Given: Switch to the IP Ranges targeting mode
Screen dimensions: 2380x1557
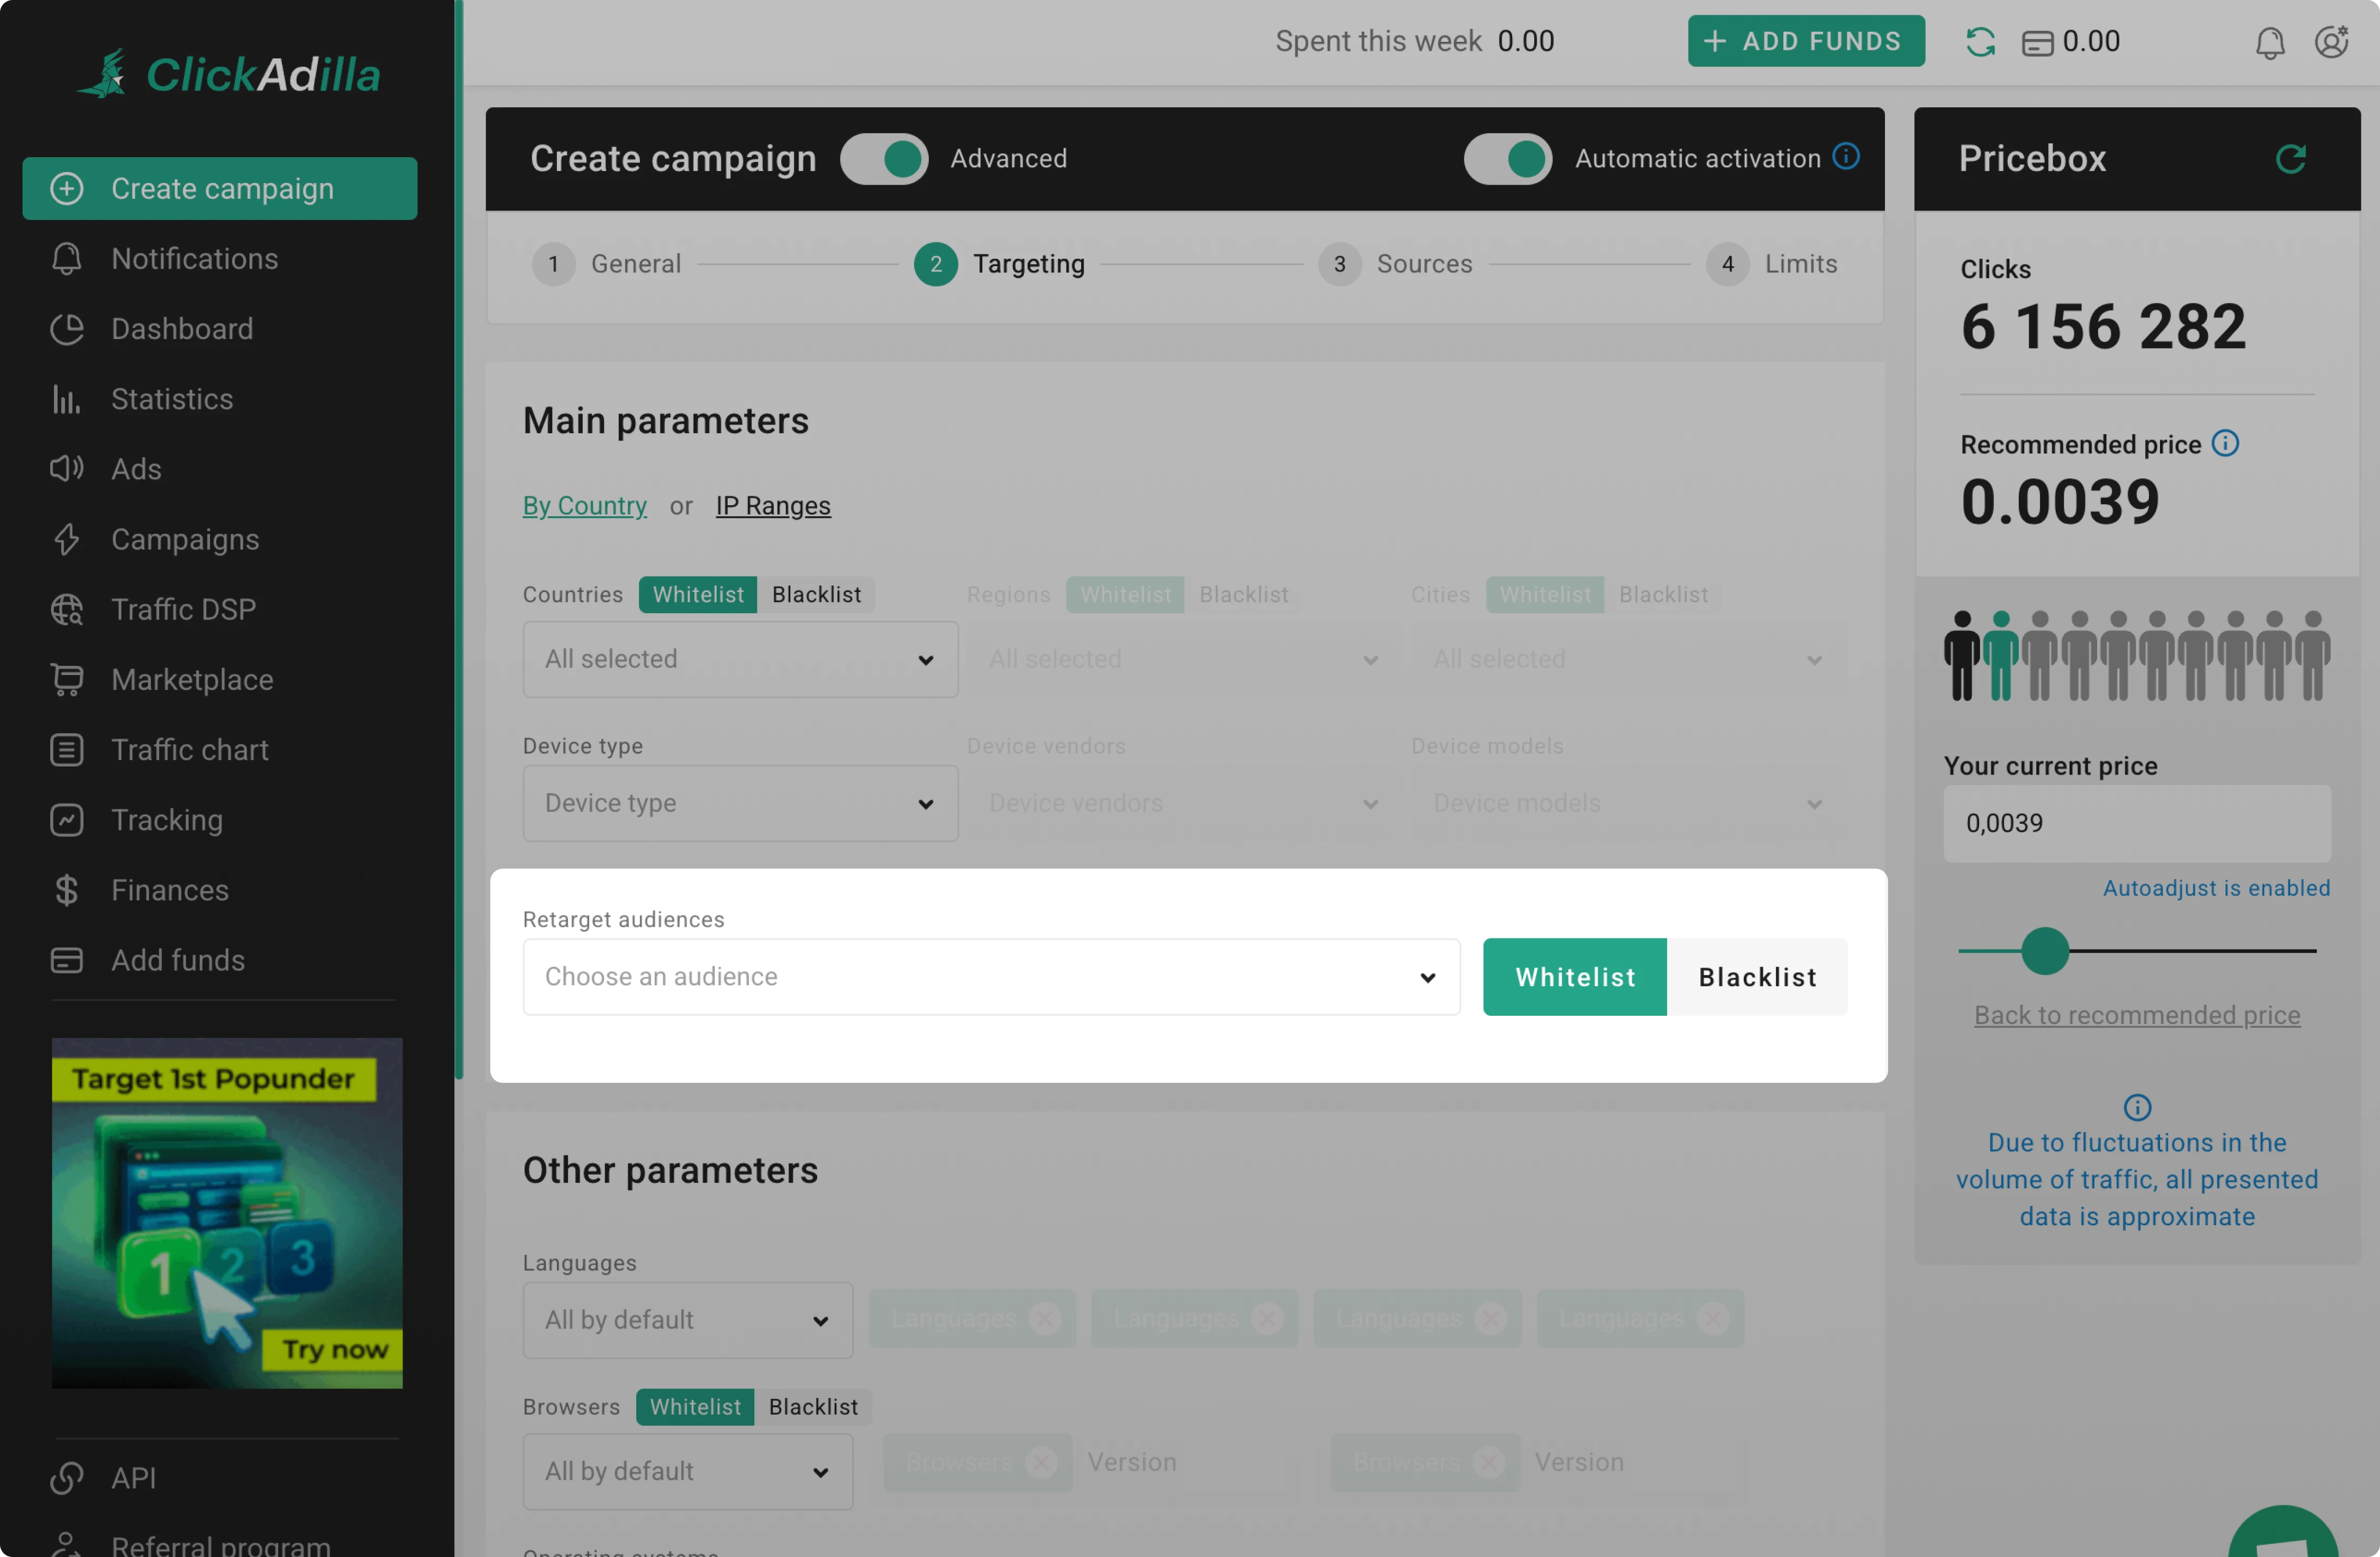Looking at the screenshot, I should 772,505.
